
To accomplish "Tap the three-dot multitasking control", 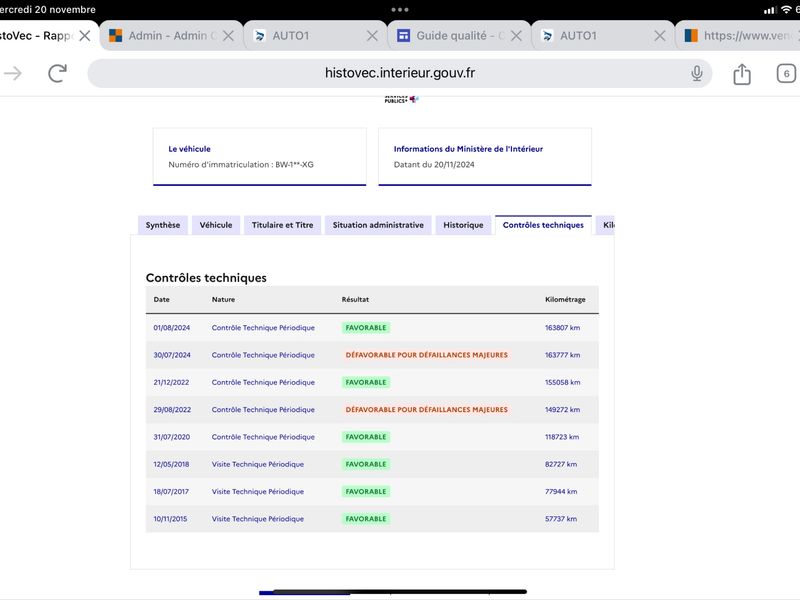I will pos(399,9).
